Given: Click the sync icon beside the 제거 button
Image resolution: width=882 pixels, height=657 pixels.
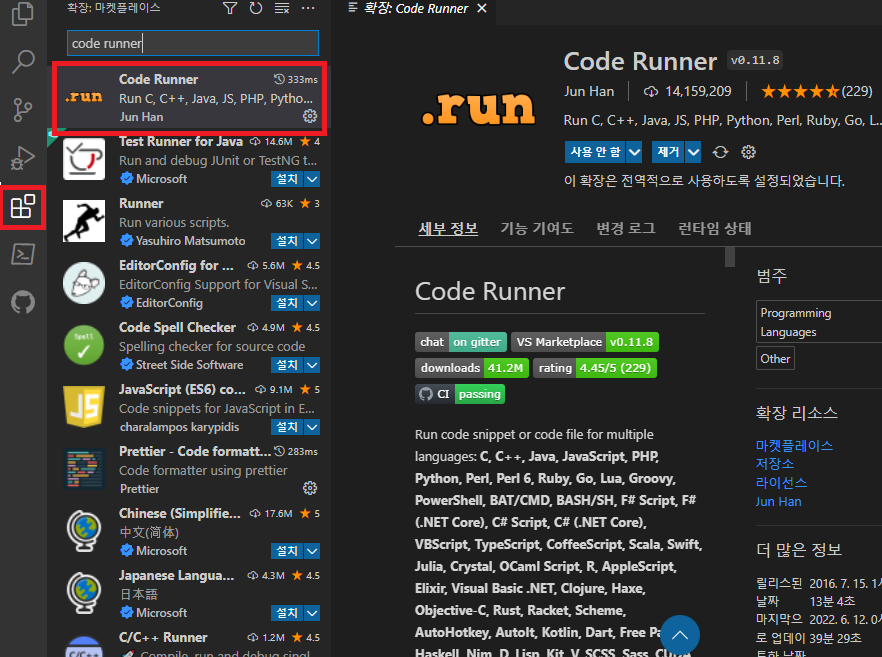Looking at the screenshot, I should [x=720, y=152].
